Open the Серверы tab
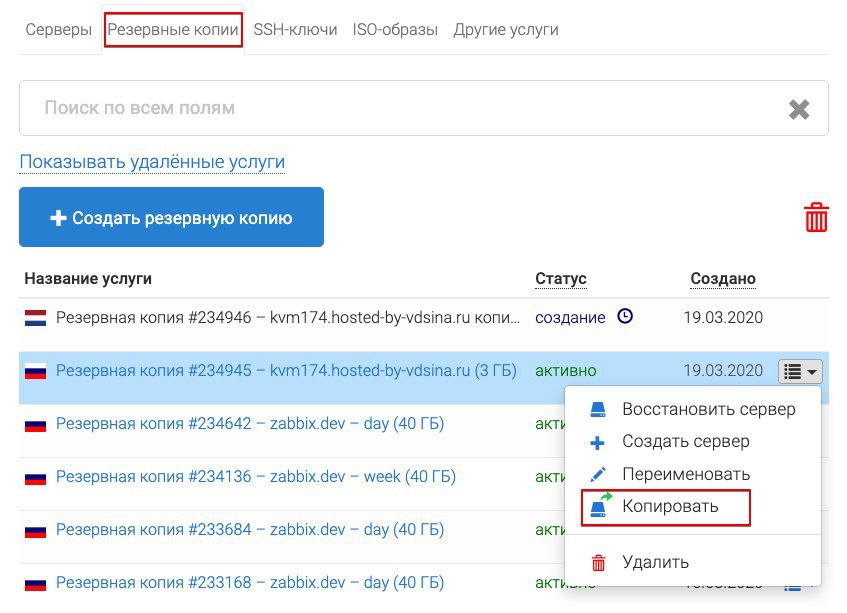847x613 pixels. (58, 29)
